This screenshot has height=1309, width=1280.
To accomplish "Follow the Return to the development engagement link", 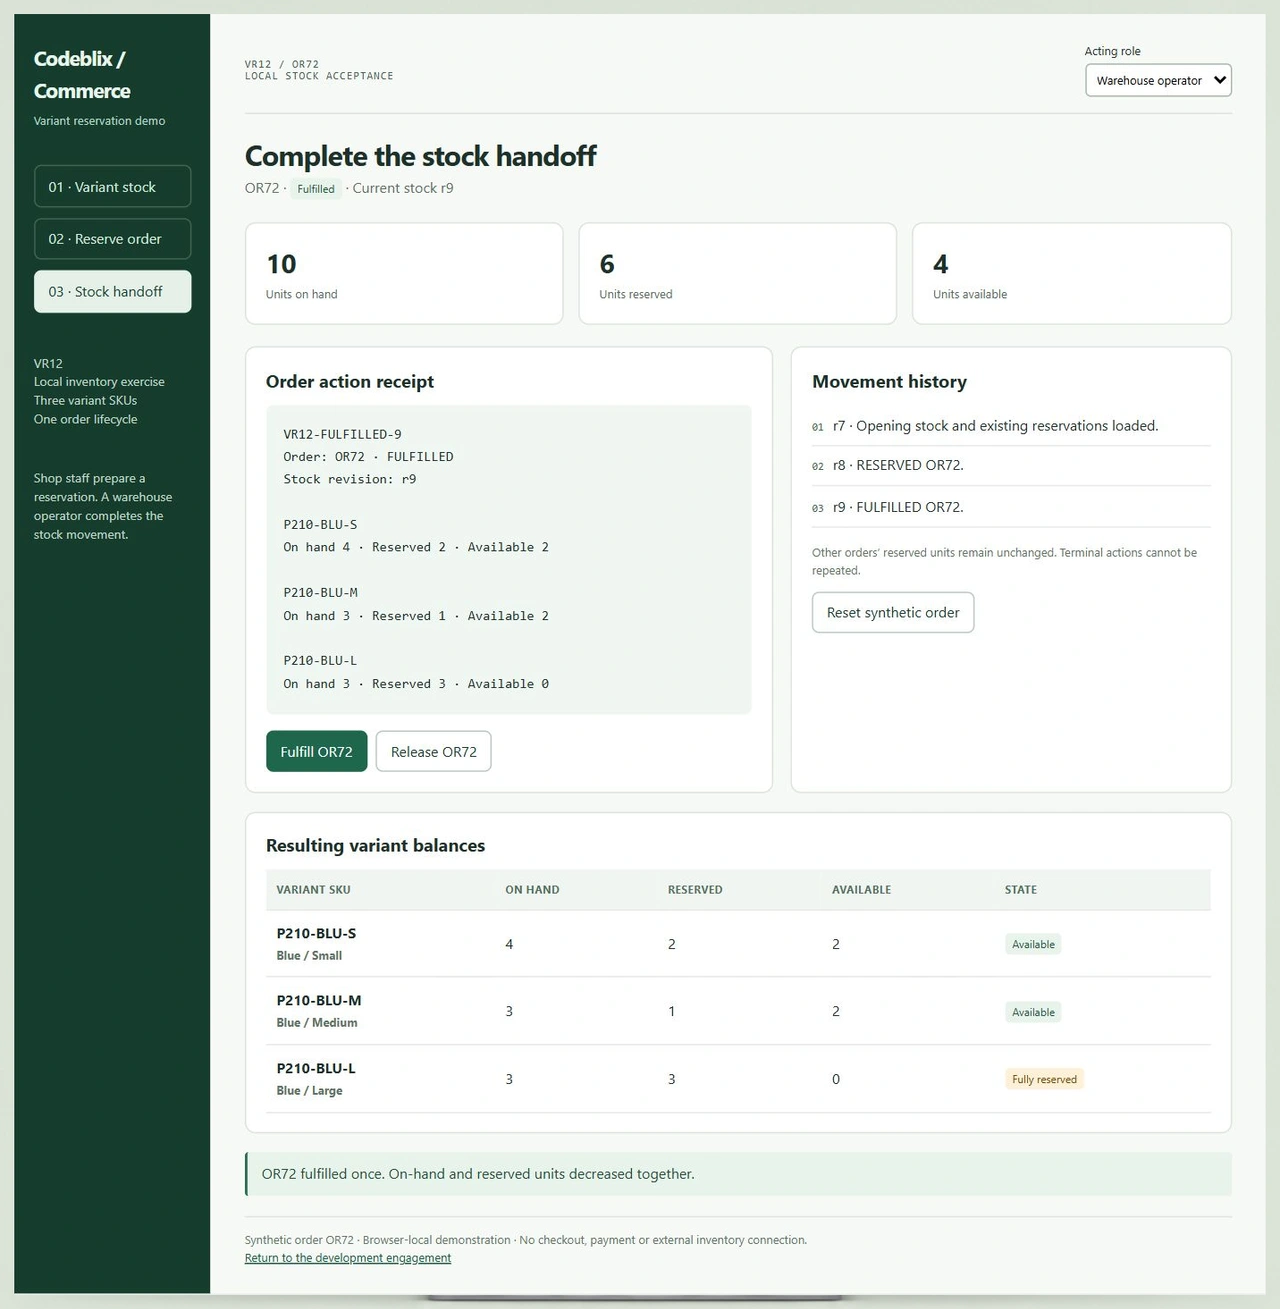I will (x=348, y=1258).
